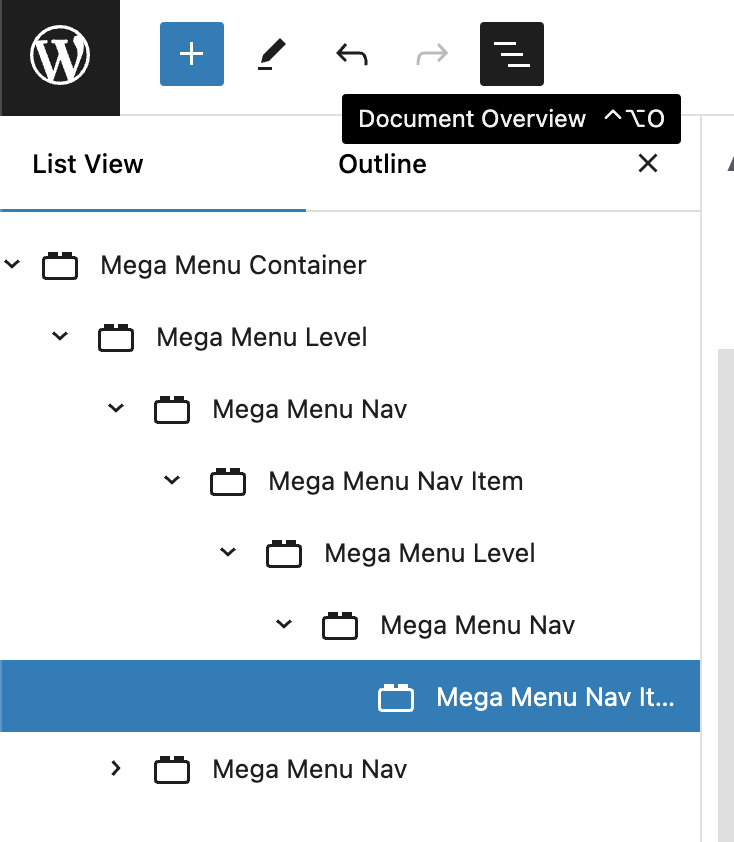This screenshot has height=842, width=734.
Task: Collapse the nested Mega Menu Level
Action: (x=228, y=553)
